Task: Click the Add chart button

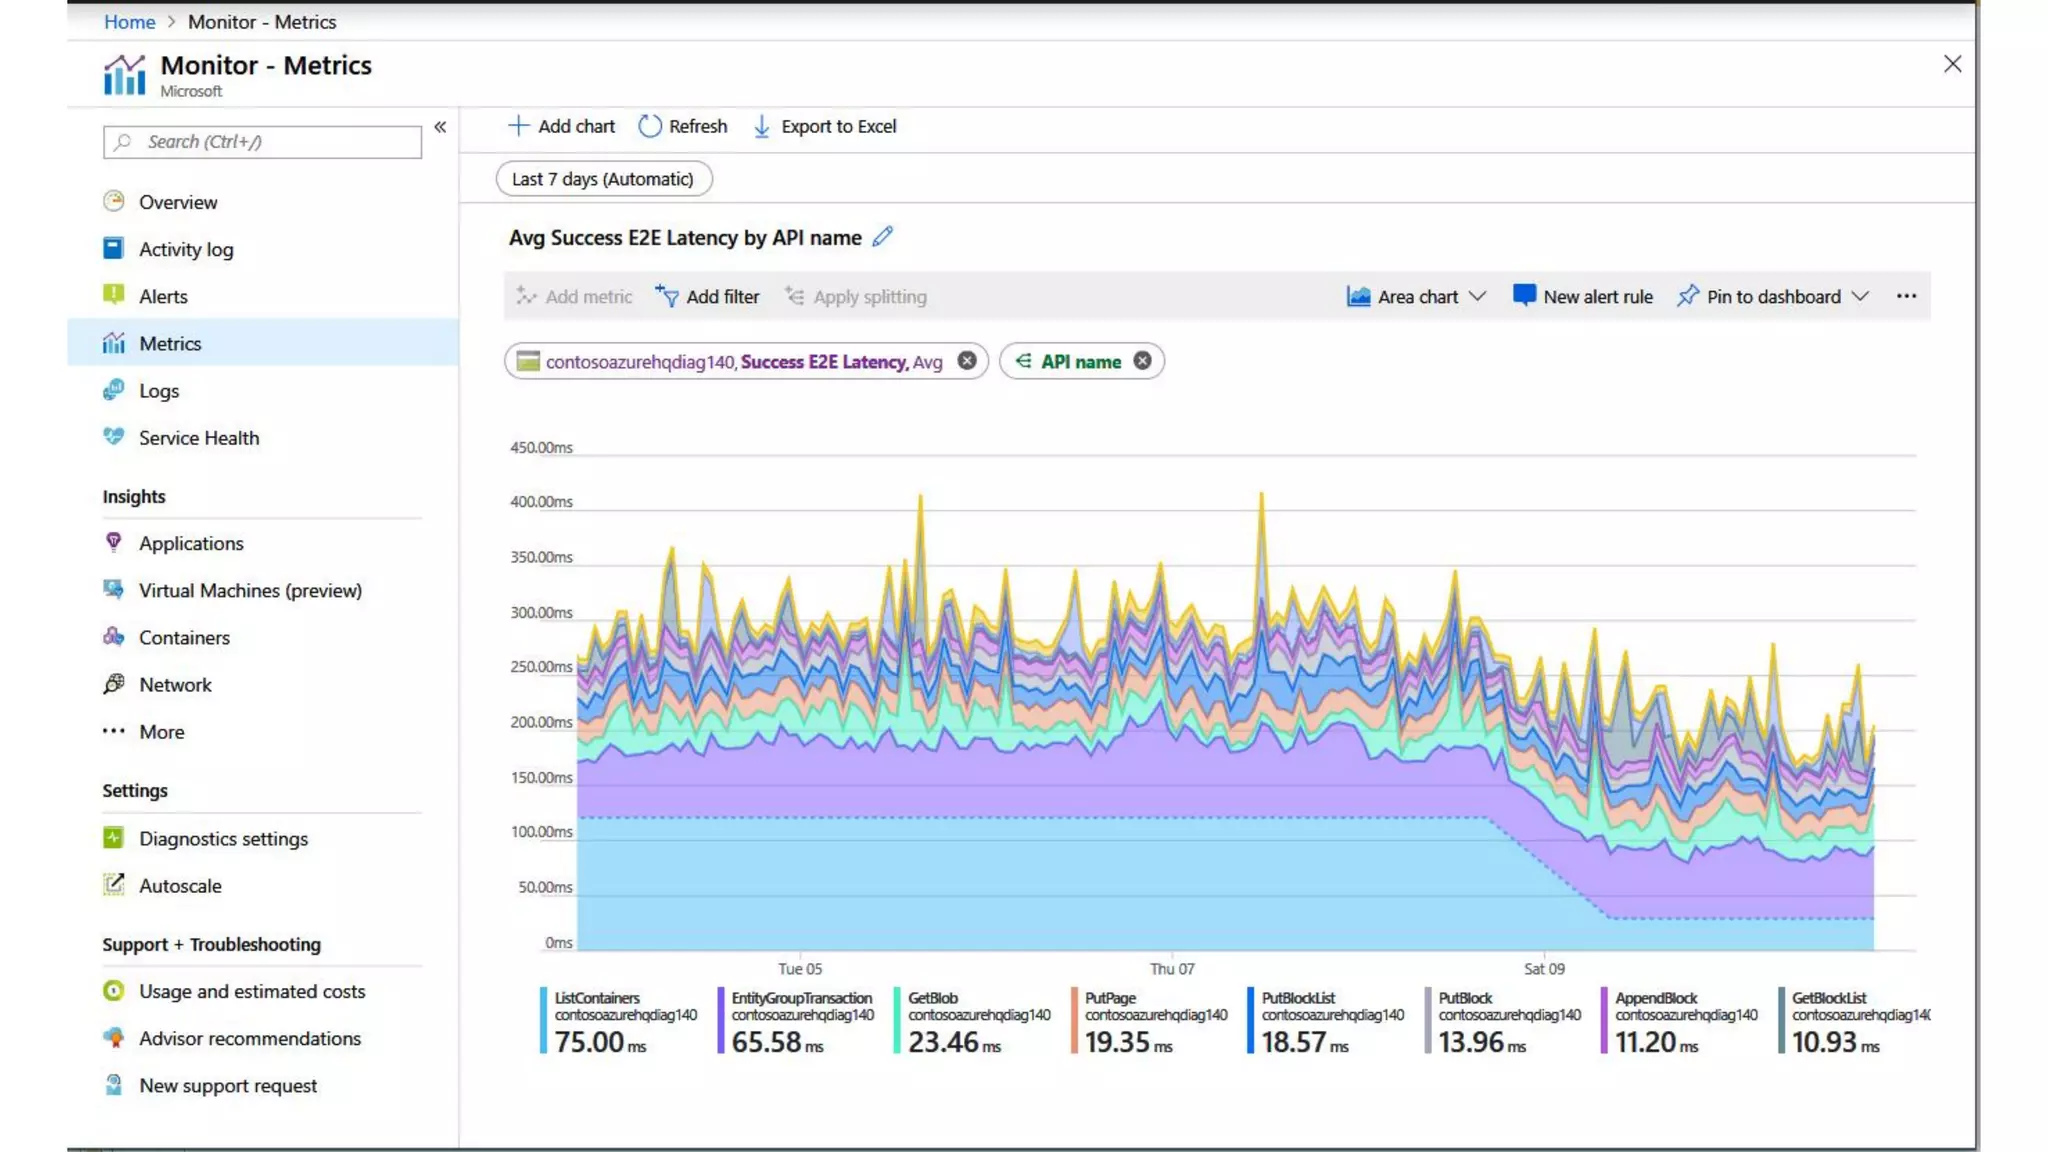Action: pyautogui.click(x=562, y=126)
